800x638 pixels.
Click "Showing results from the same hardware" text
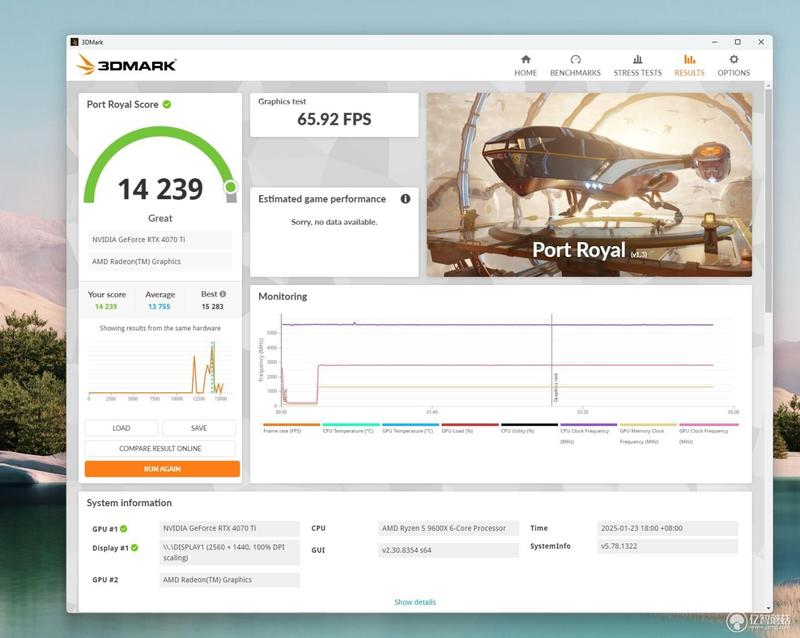[x=160, y=328]
